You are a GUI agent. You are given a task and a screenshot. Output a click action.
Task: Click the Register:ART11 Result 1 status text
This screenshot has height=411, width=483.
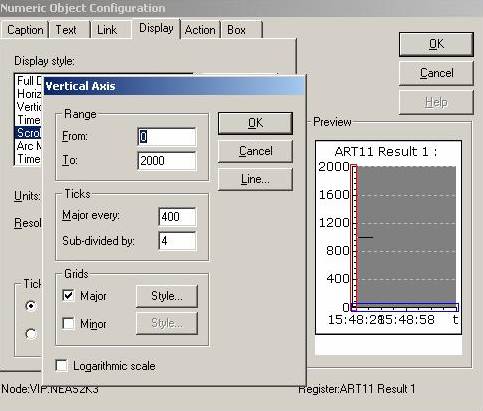tap(357, 389)
